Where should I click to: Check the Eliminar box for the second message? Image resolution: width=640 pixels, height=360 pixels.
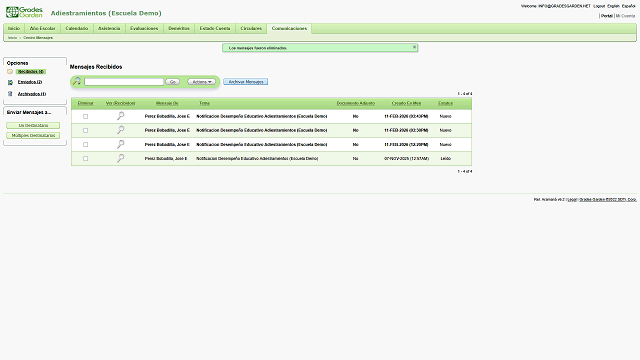pos(85,130)
